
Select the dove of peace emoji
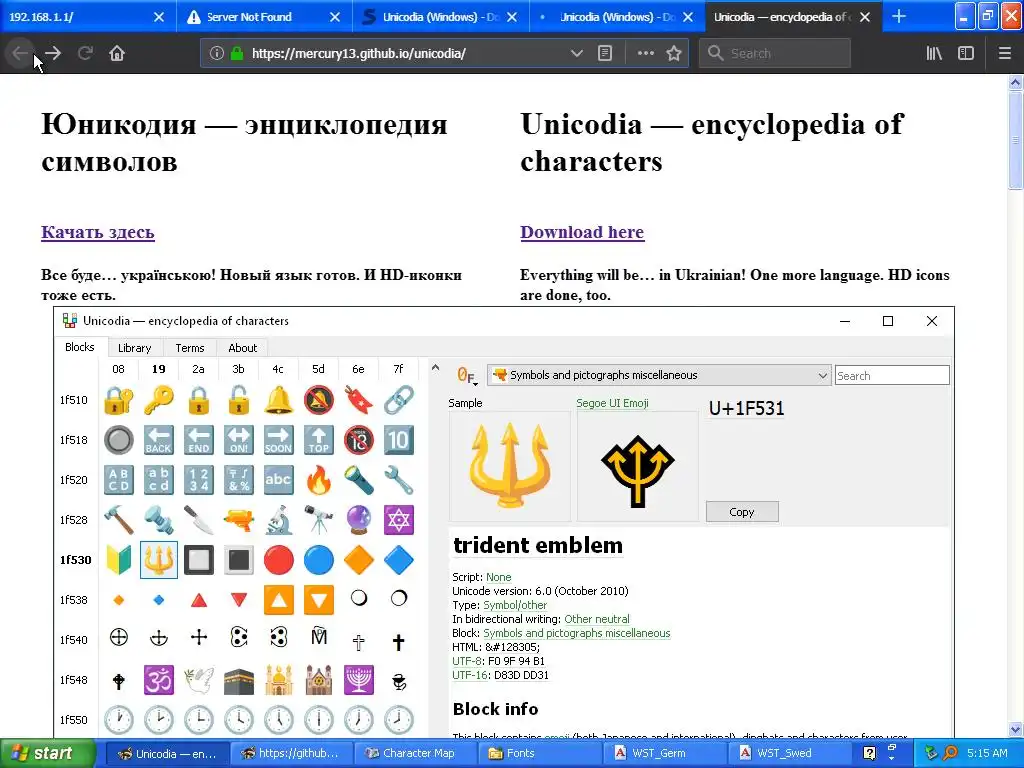199,680
